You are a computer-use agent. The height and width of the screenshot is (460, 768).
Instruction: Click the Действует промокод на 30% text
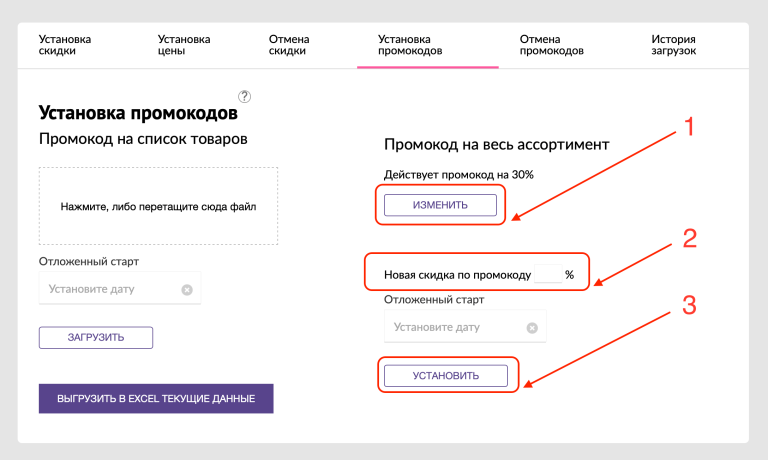(x=459, y=174)
